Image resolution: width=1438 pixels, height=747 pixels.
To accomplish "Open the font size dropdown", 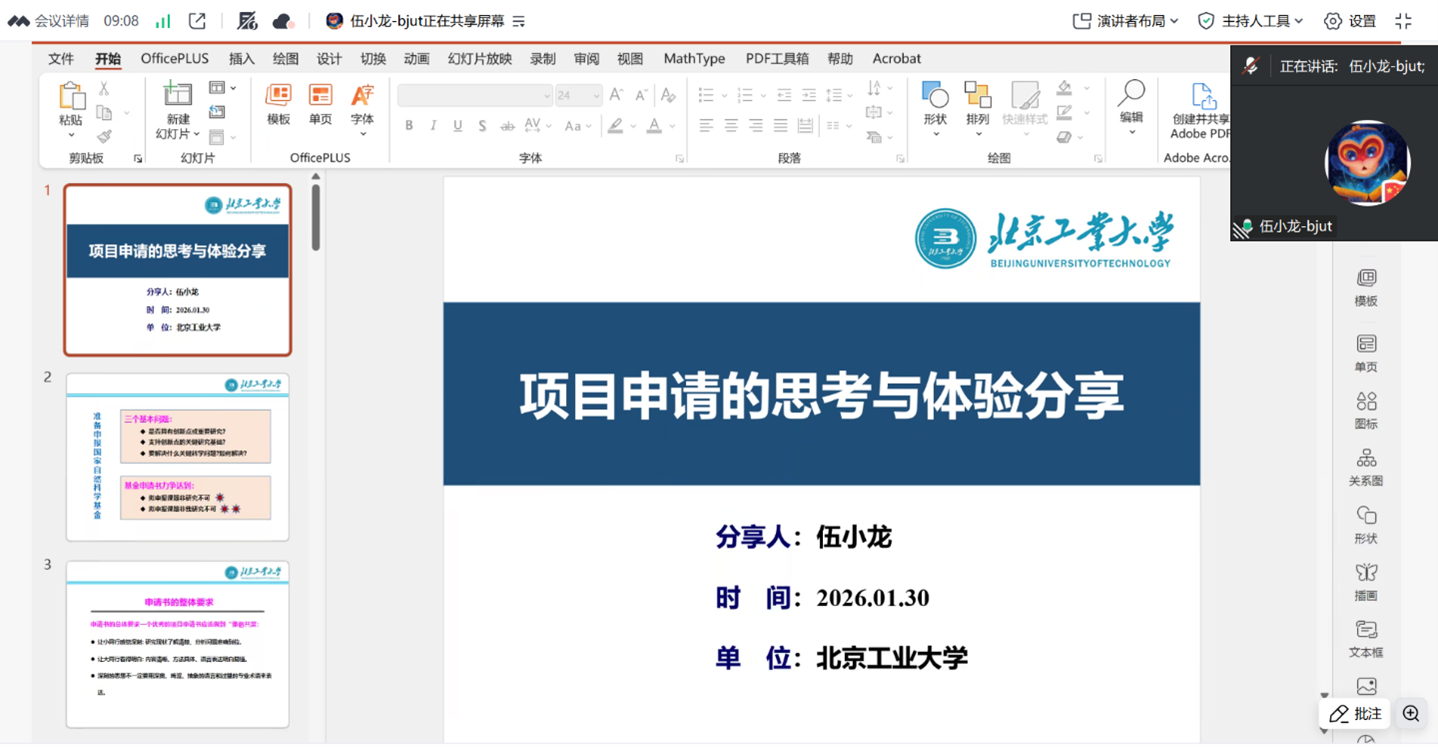I will click(x=596, y=96).
